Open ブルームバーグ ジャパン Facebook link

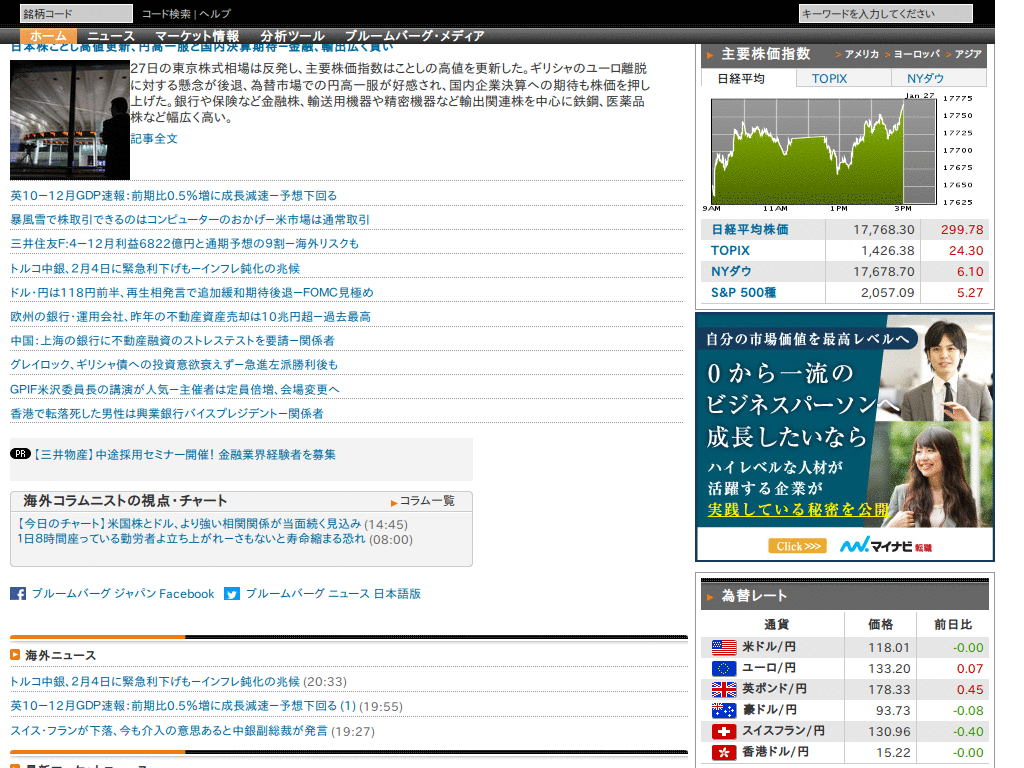[x=123, y=594]
